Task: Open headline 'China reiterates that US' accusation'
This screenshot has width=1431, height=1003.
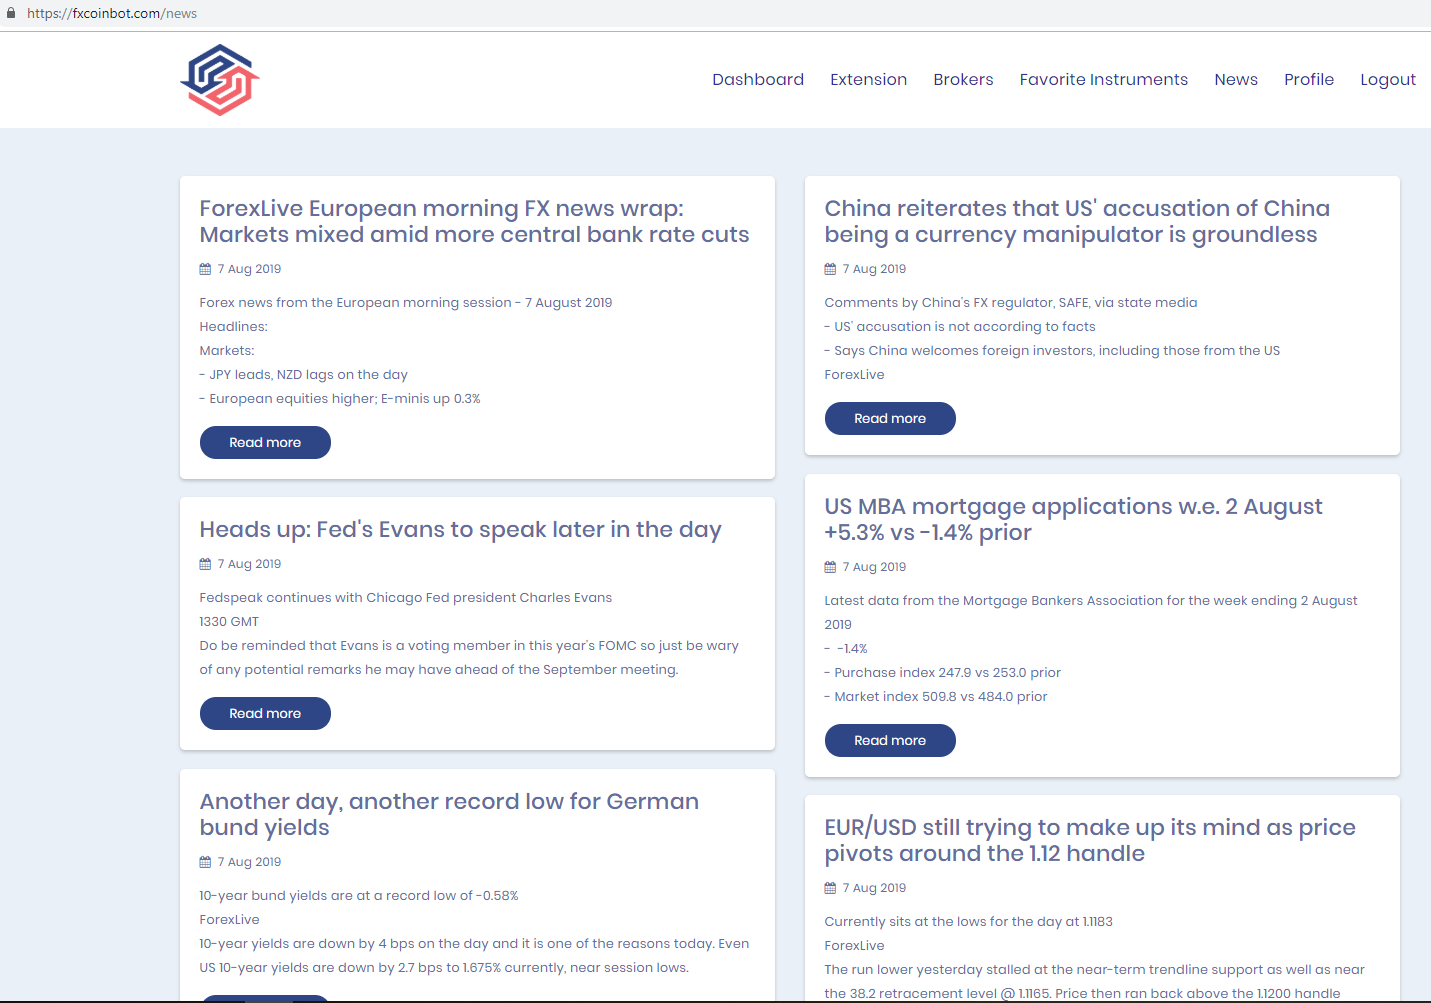Action: (1077, 221)
